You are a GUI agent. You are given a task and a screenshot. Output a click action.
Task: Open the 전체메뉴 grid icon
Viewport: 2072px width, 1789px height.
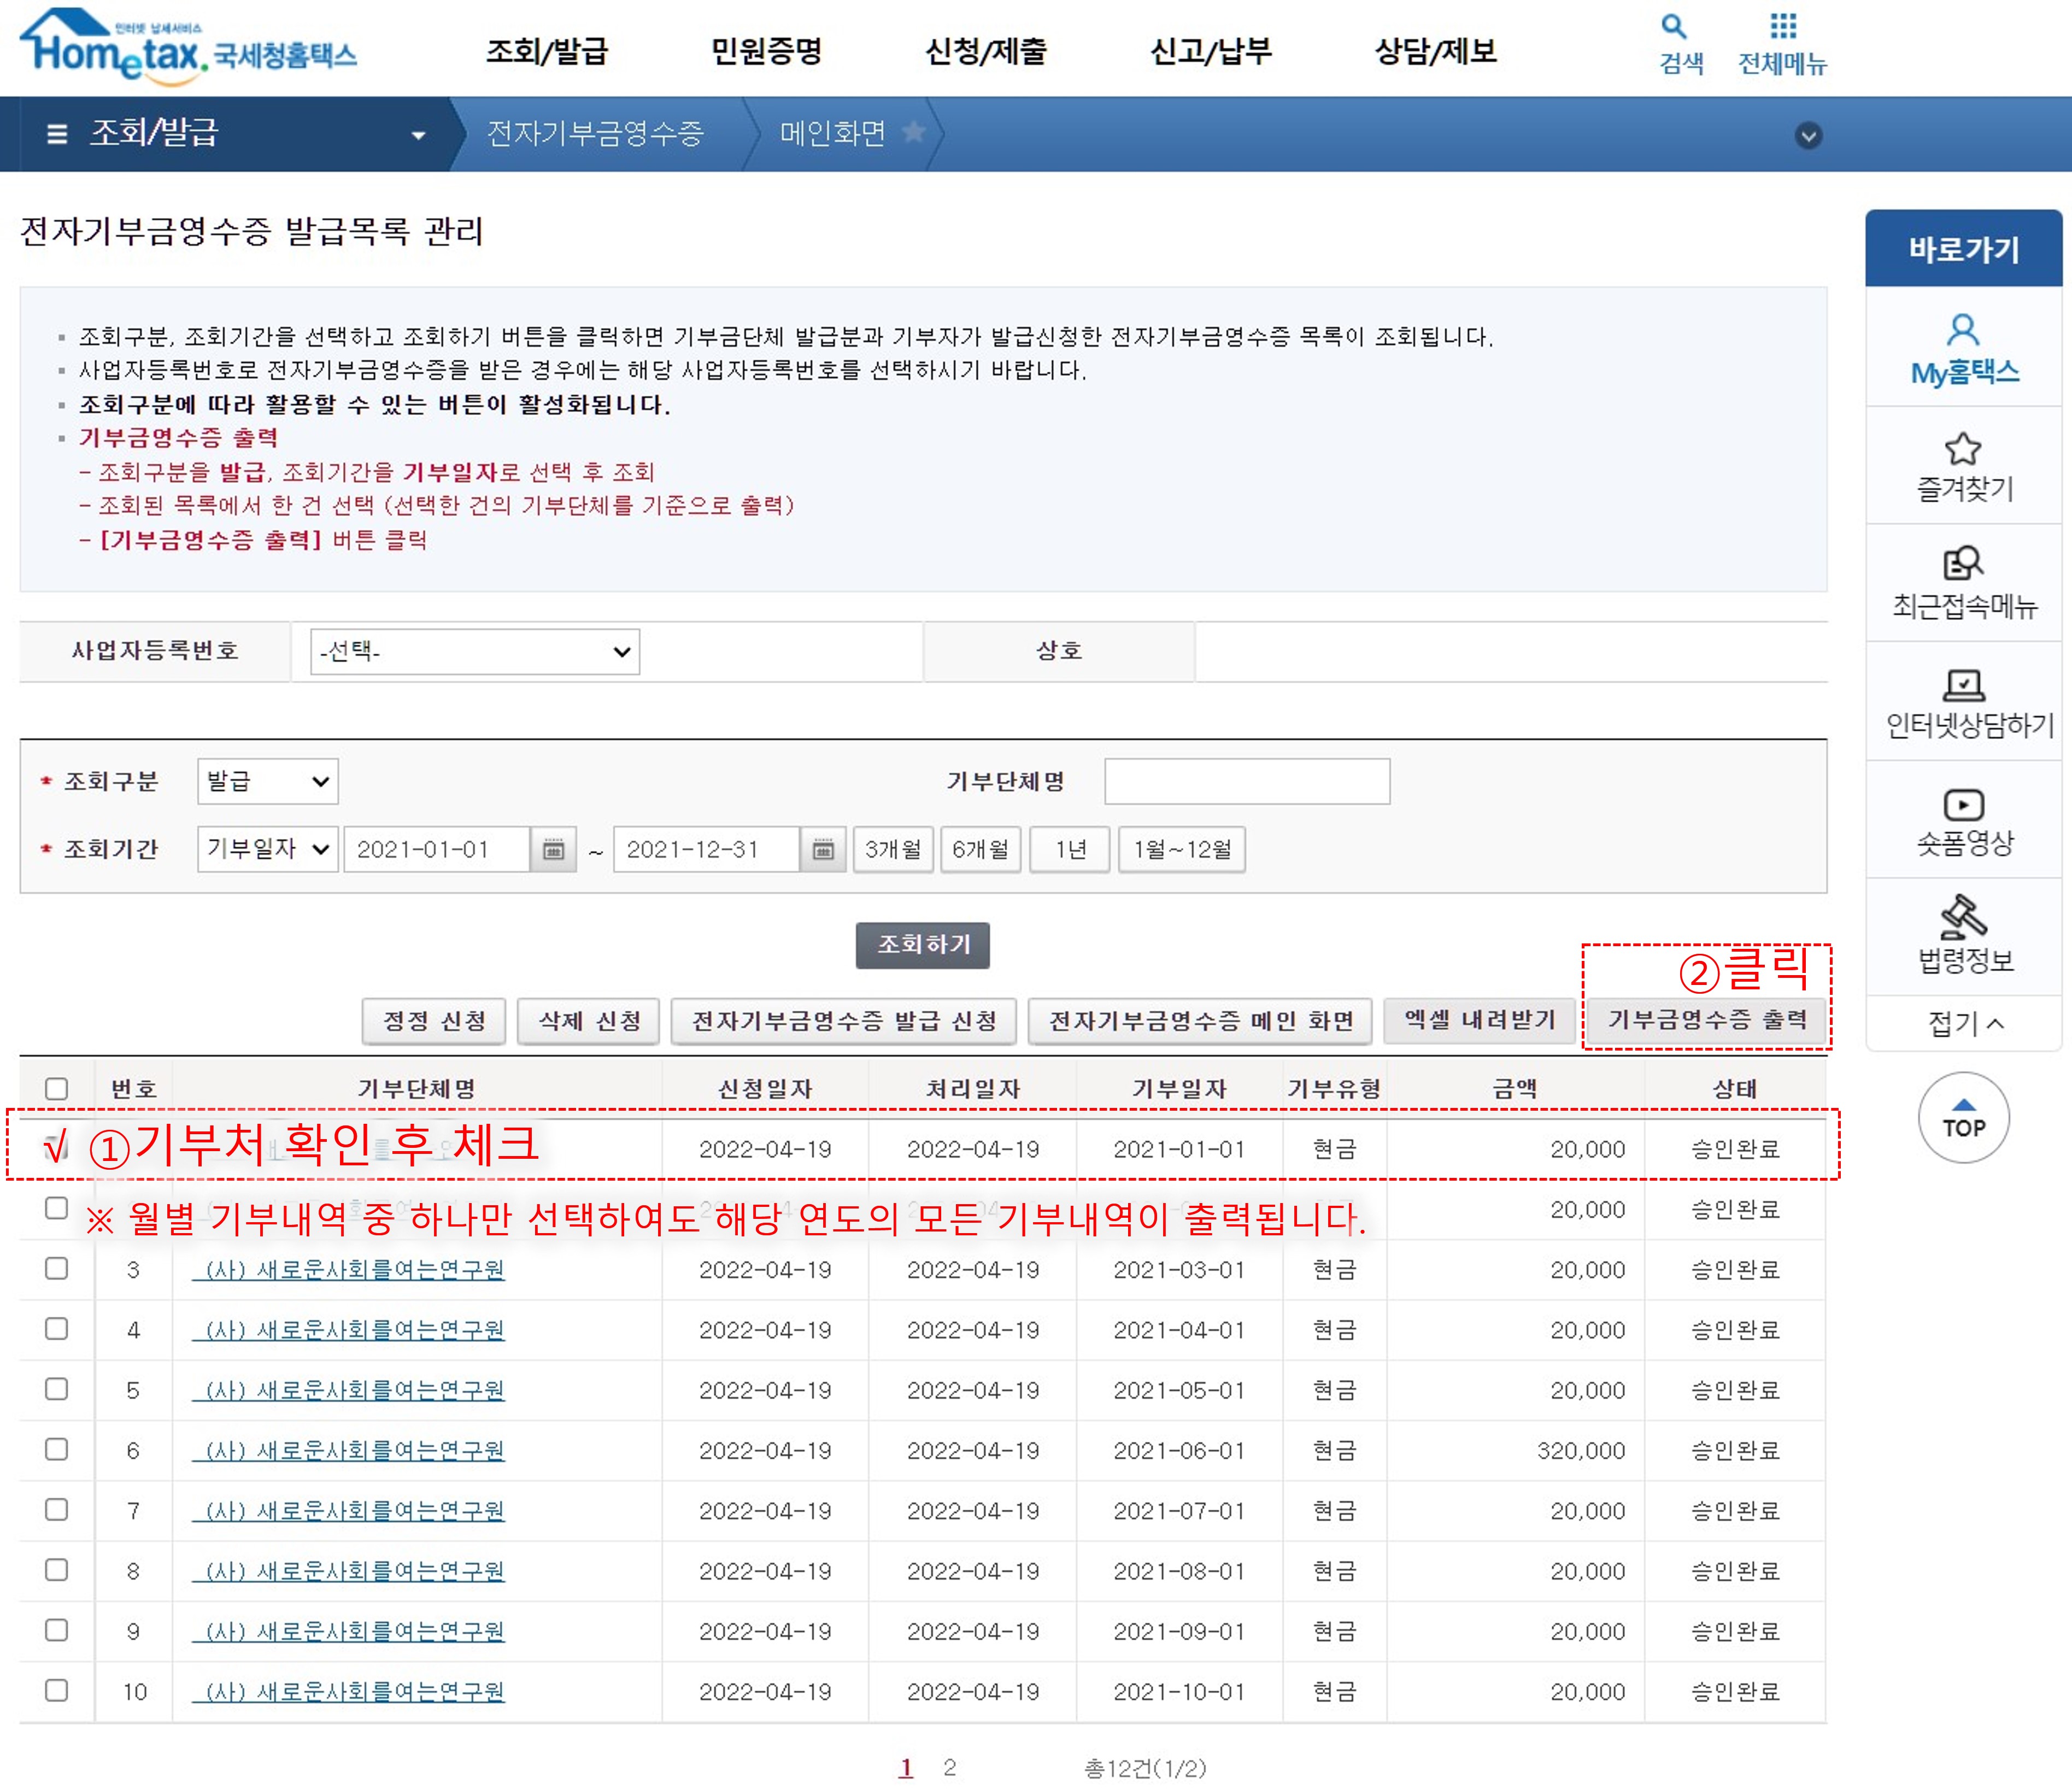click(x=1783, y=26)
